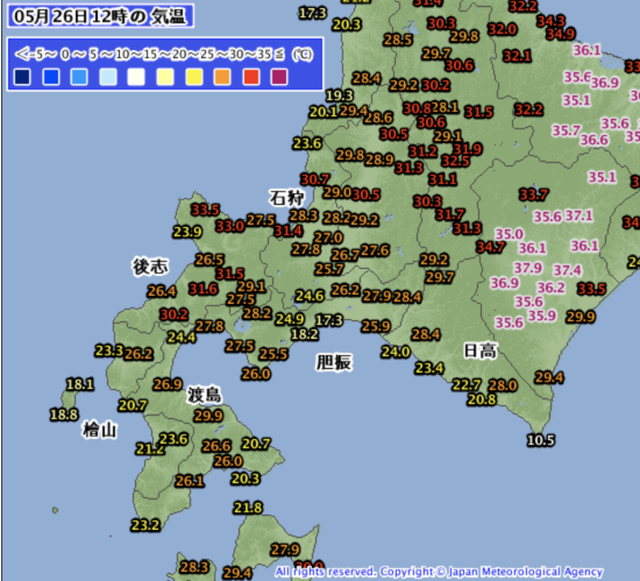Click the magenta 35°C and above legend swatch
640x581 pixels.
click(280, 77)
